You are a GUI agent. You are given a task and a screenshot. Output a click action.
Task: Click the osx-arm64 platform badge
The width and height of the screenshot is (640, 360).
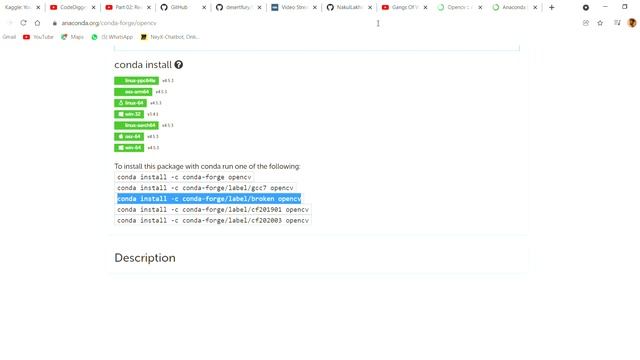coord(133,92)
